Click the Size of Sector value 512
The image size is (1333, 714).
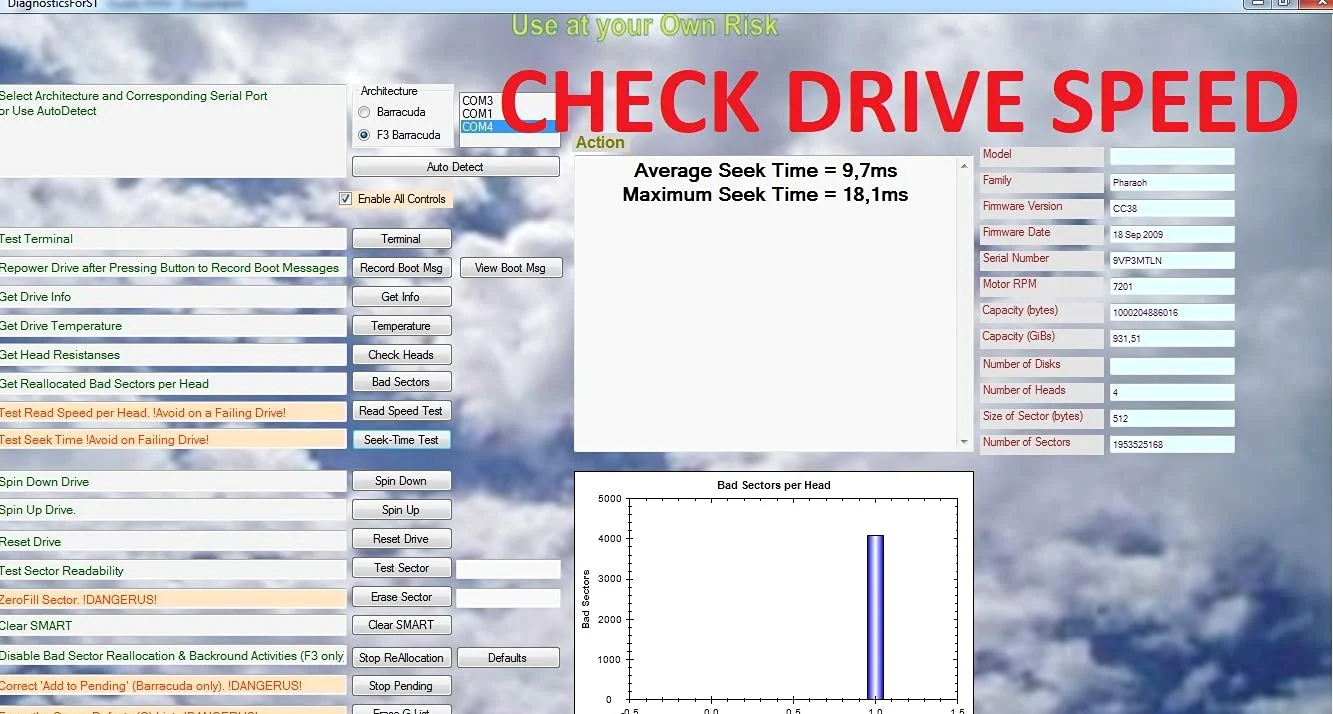tap(1172, 419)
